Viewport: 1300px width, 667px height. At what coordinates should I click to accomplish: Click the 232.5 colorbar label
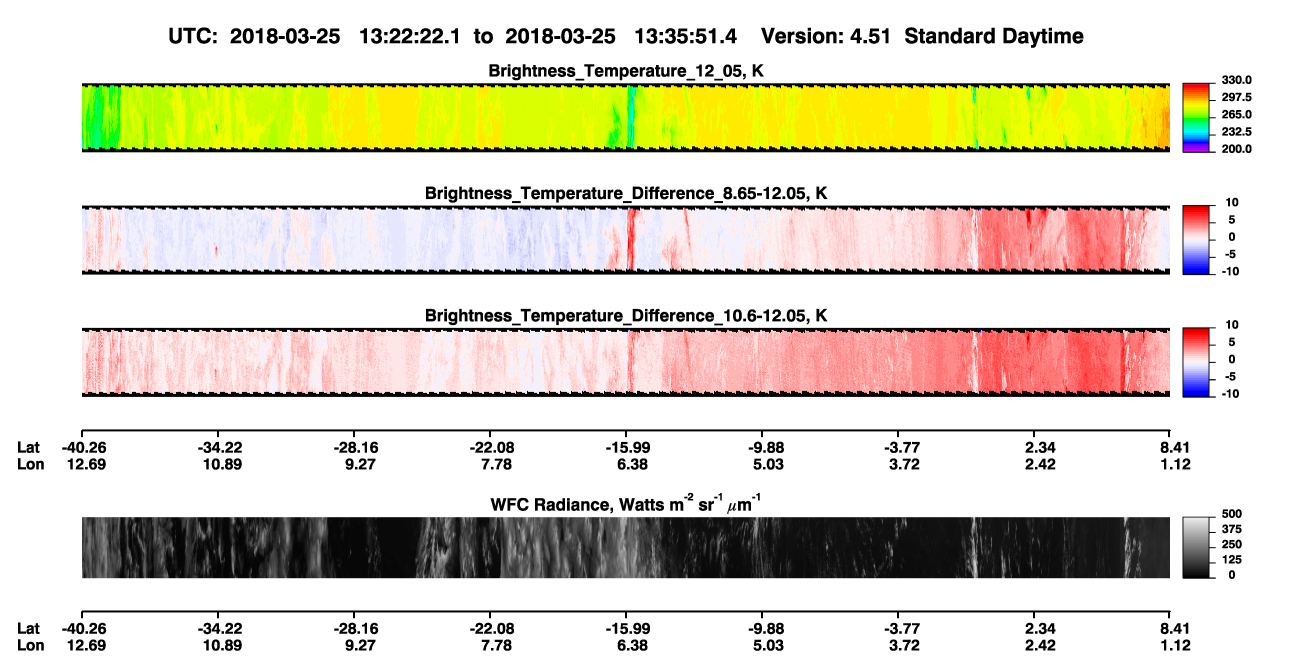1237,131
